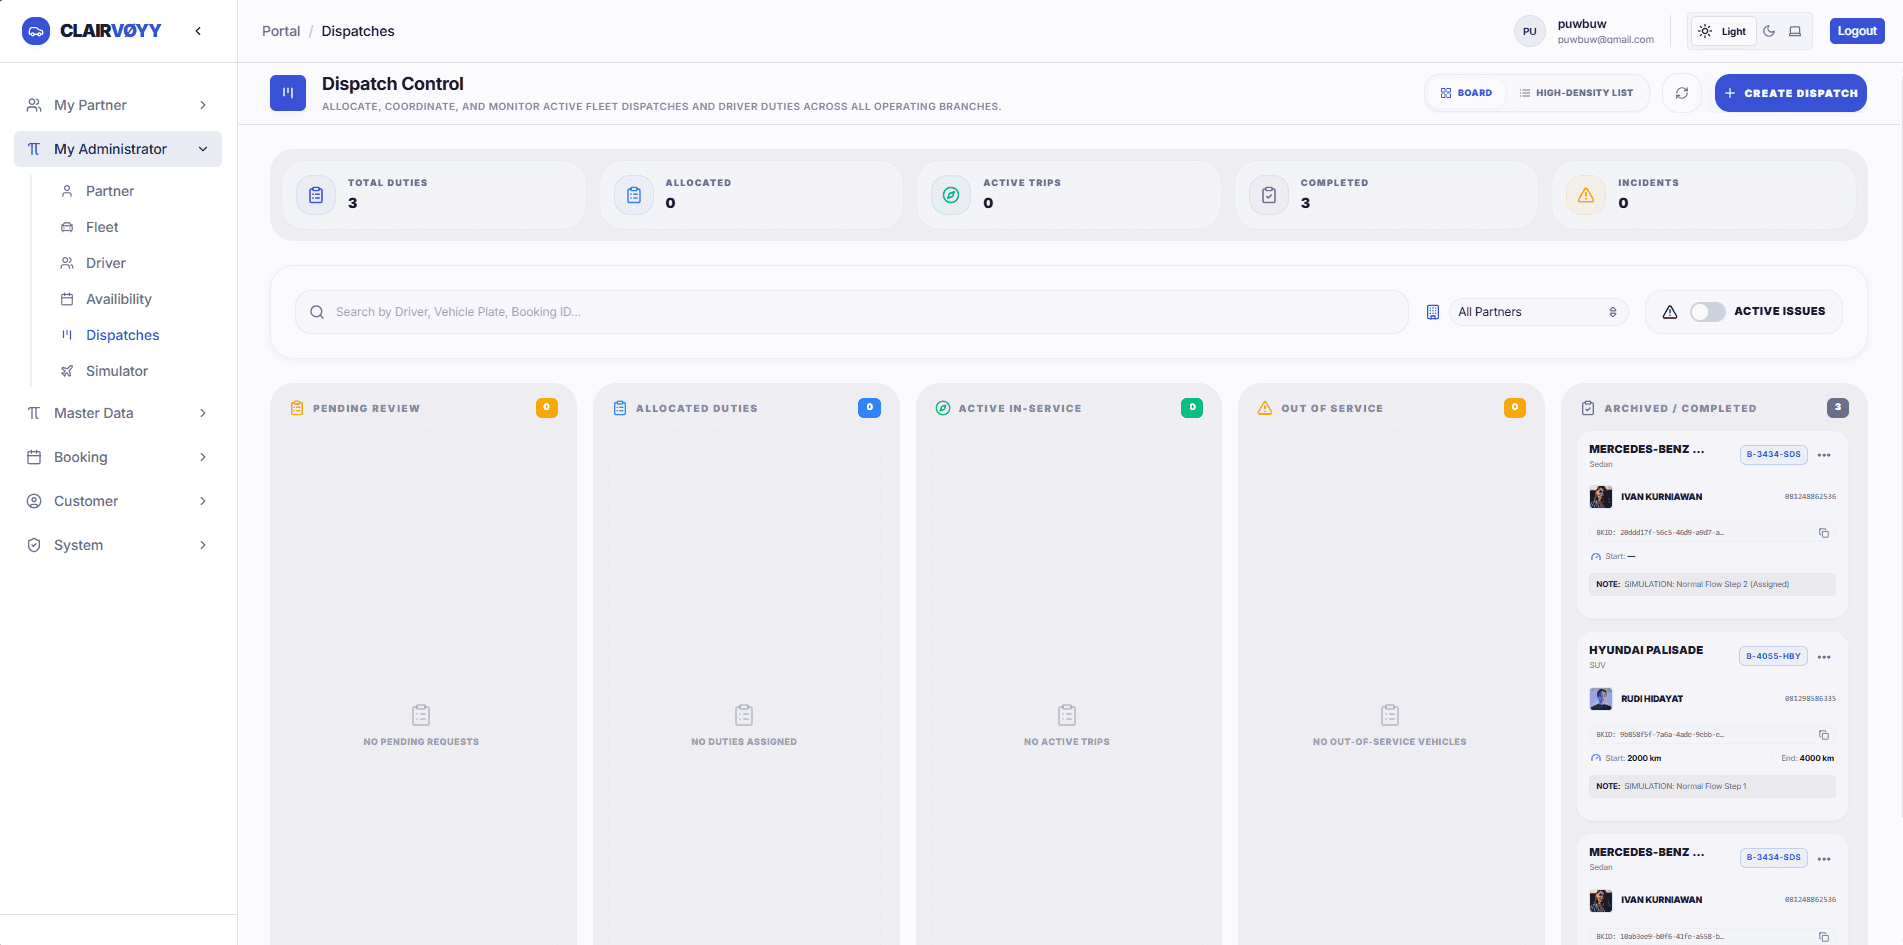1903x945 pixels.
Task: Click the Allocated Duties column icon
Action: pyautogui.click(x=620, y=408)
